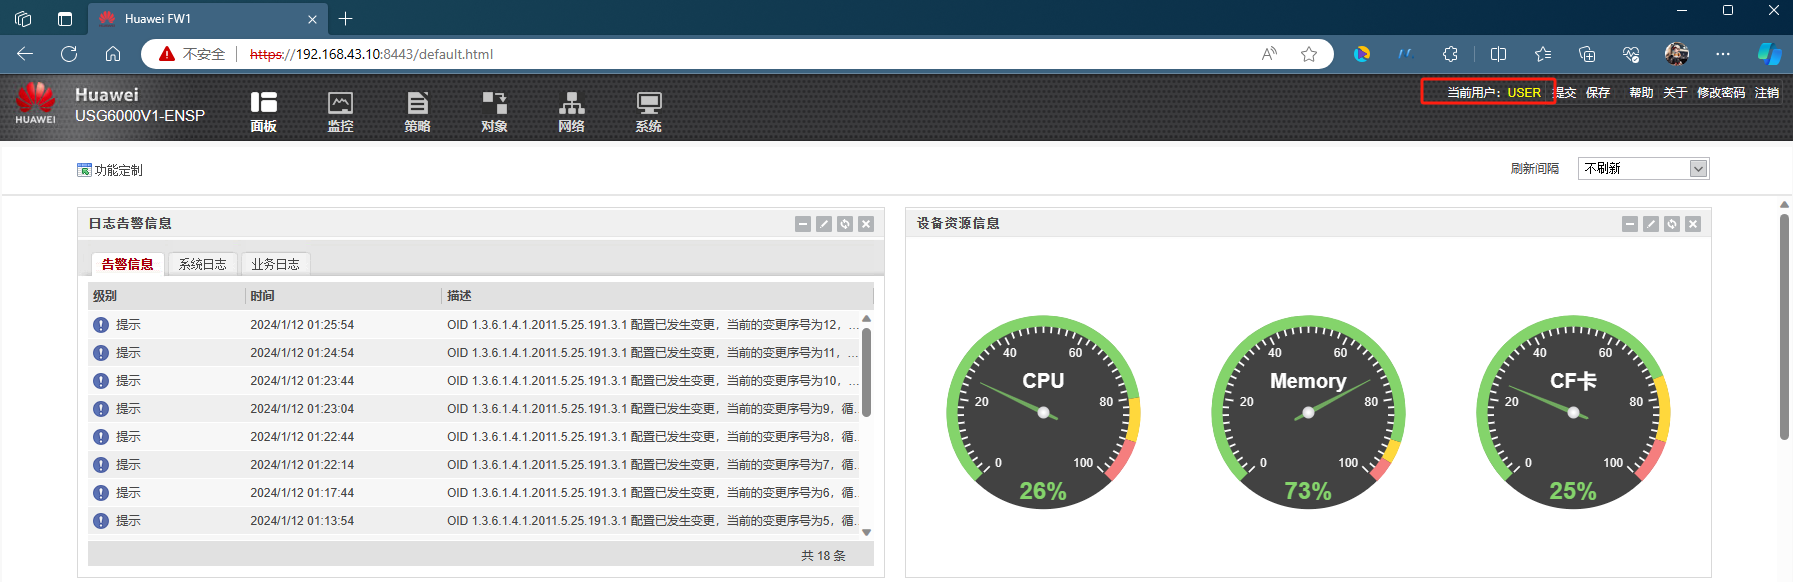Expand the 刷新间隔 refresh interval dropdown

click(x=1697, y=169)
